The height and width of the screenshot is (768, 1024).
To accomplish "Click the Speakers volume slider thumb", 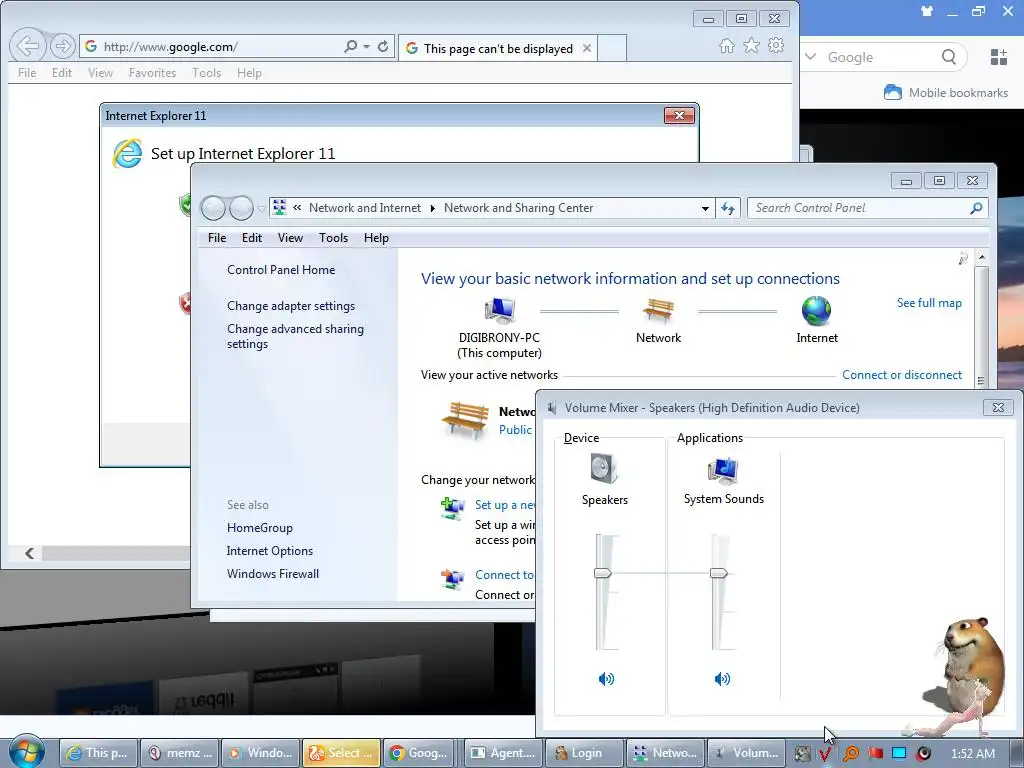I will 602,573.
